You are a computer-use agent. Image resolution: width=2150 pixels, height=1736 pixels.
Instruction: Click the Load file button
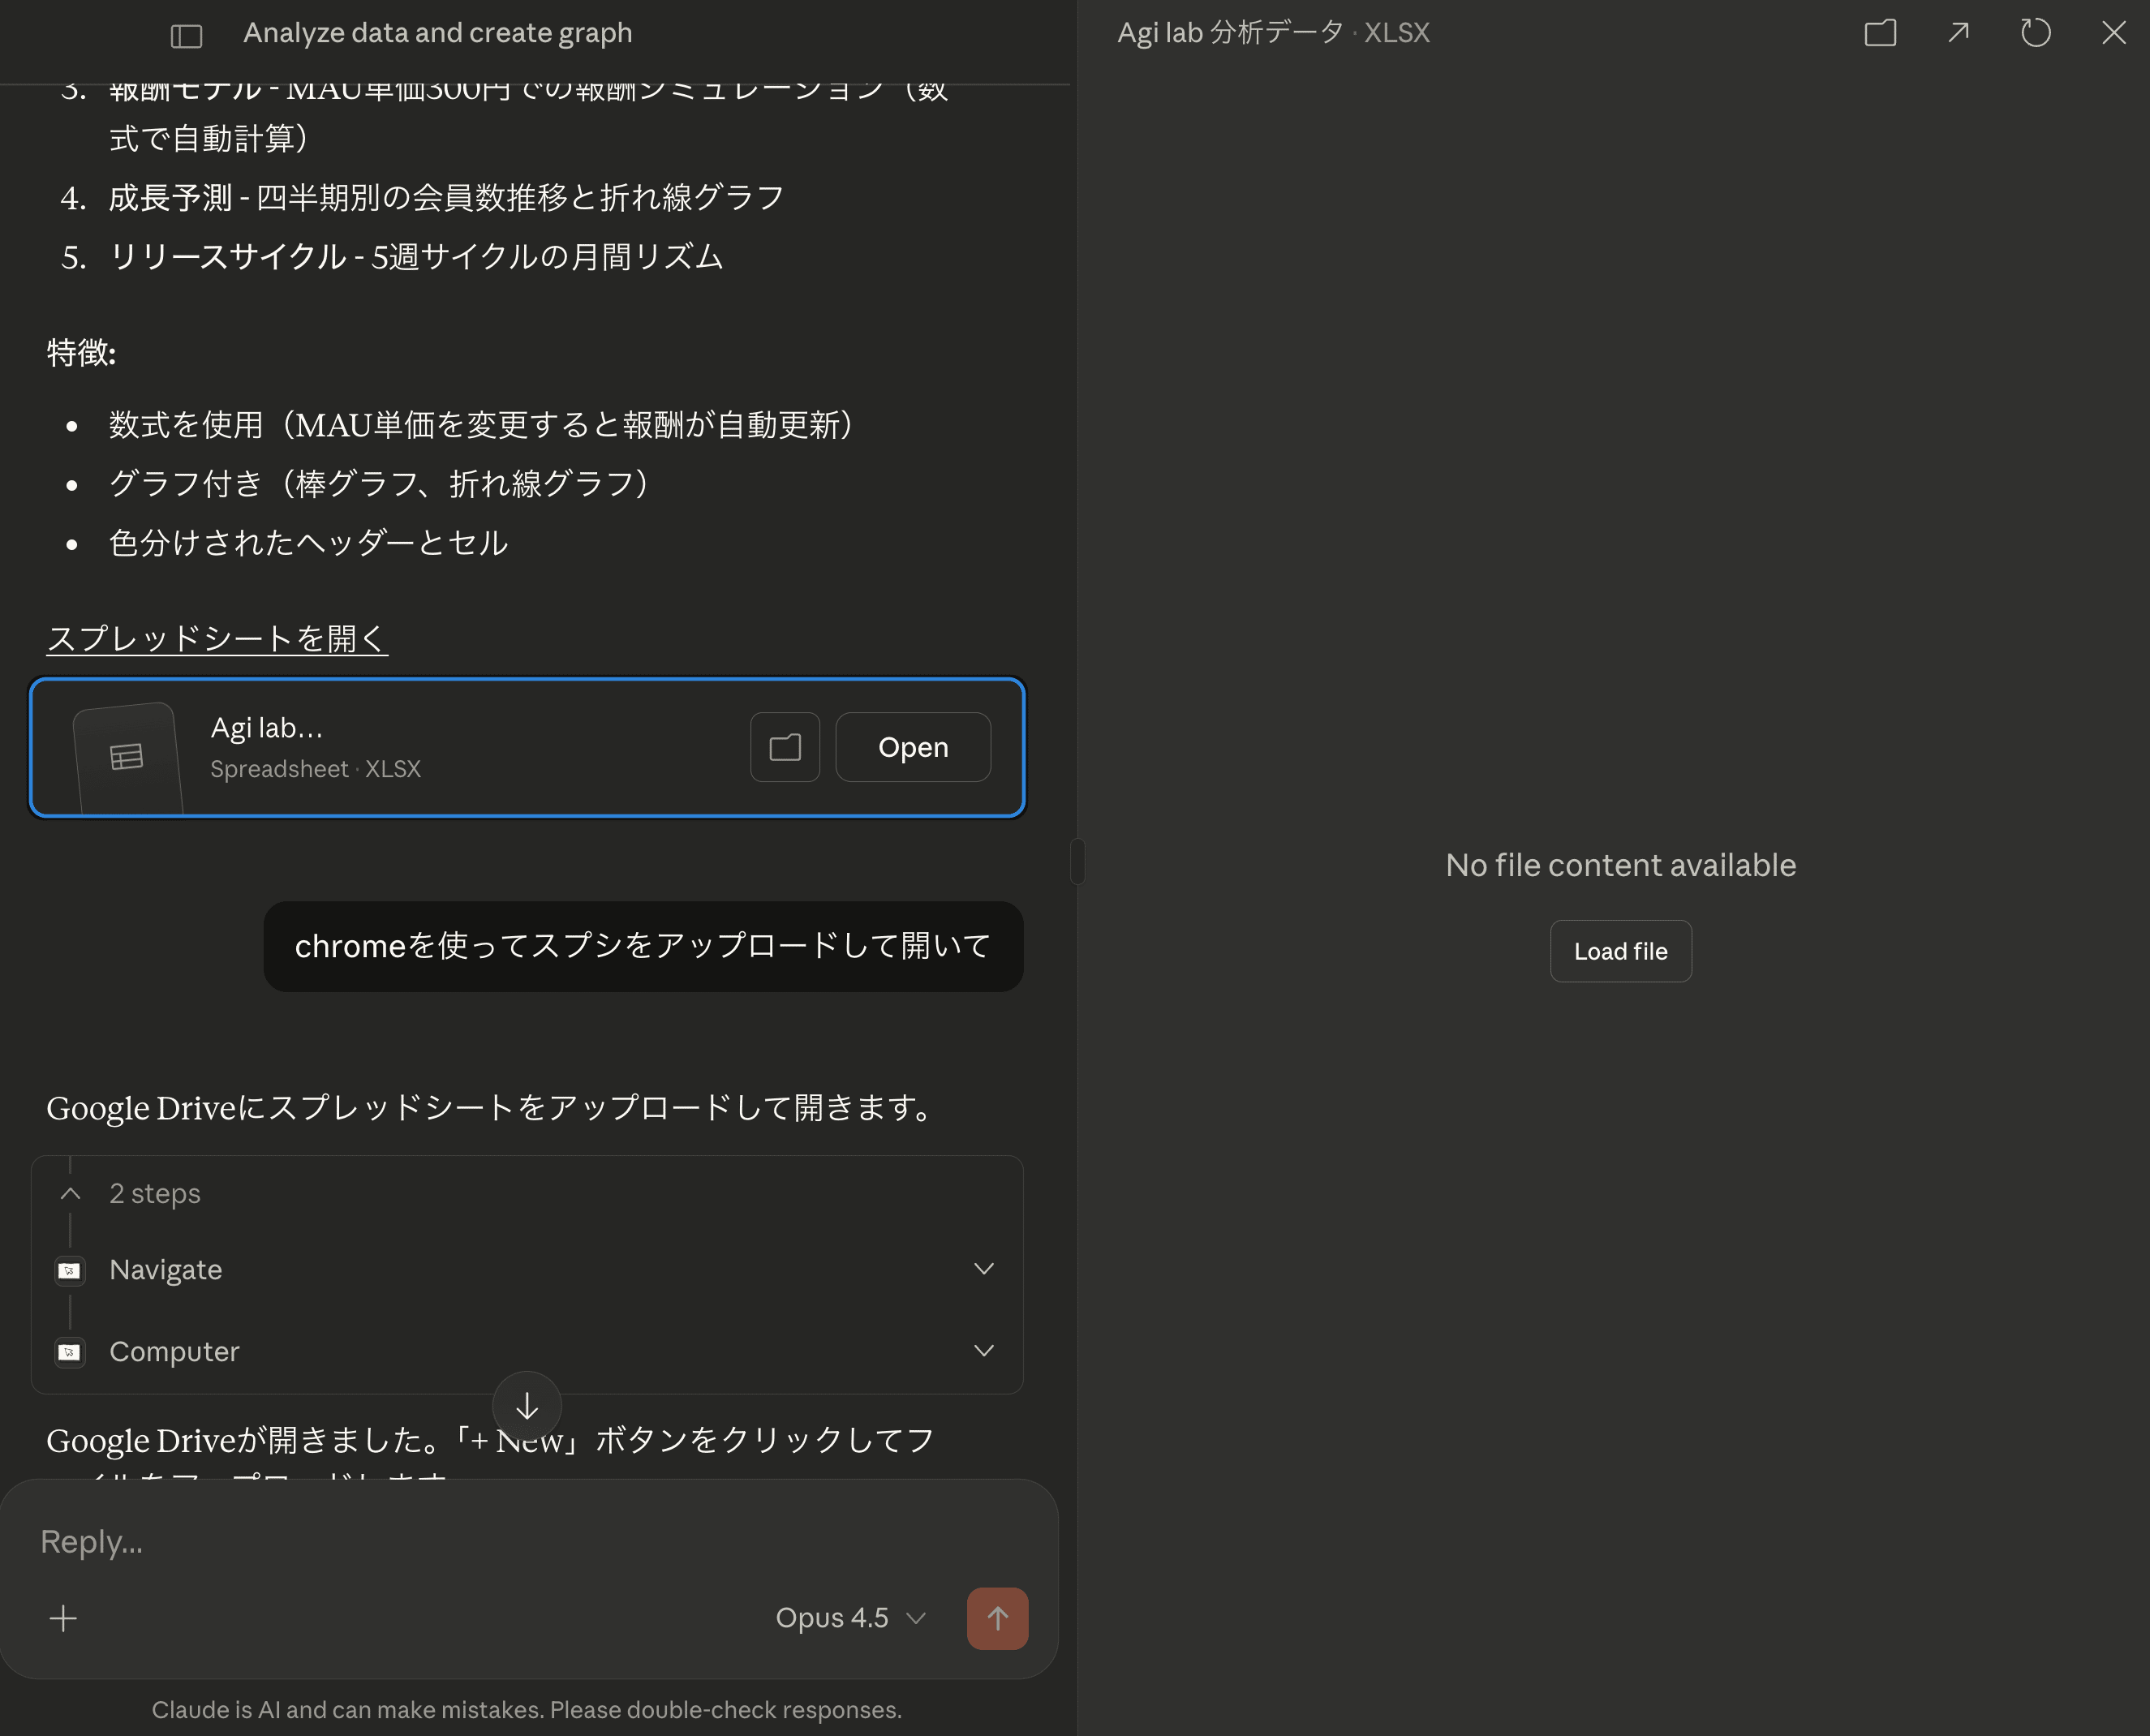(x=1620, y=951)
